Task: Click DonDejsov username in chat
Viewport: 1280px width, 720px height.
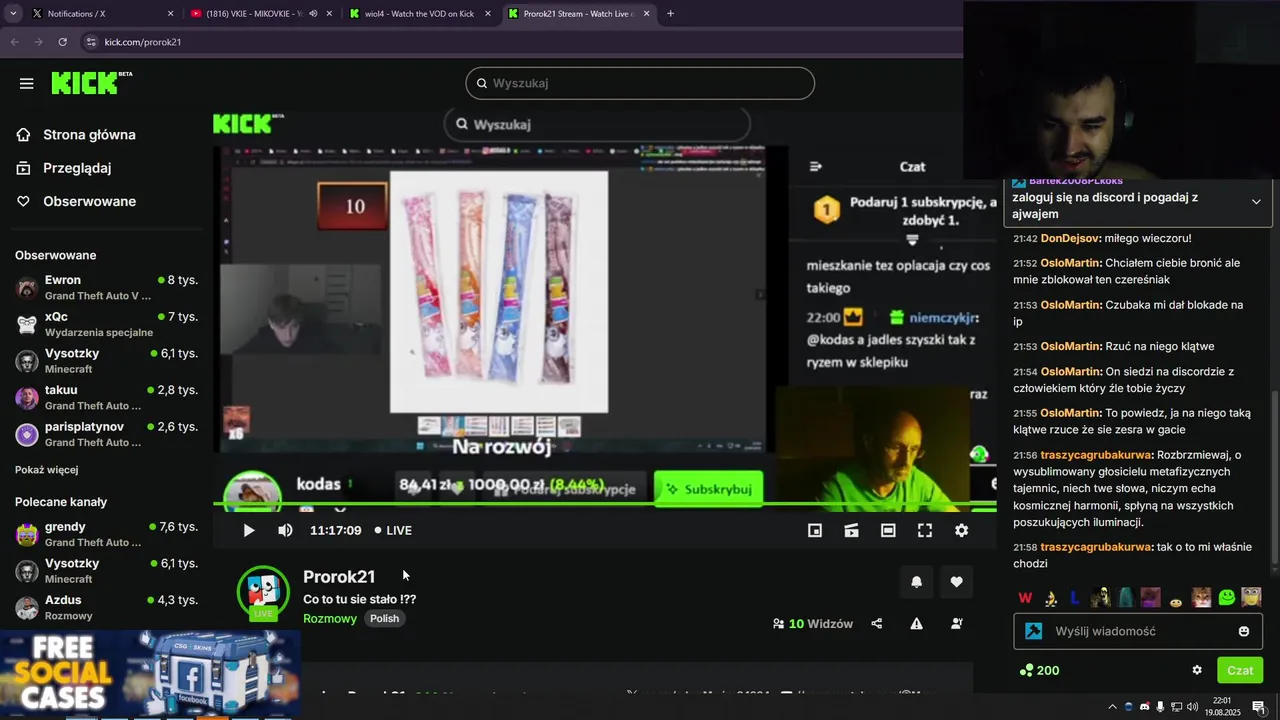Action: 1070,239
